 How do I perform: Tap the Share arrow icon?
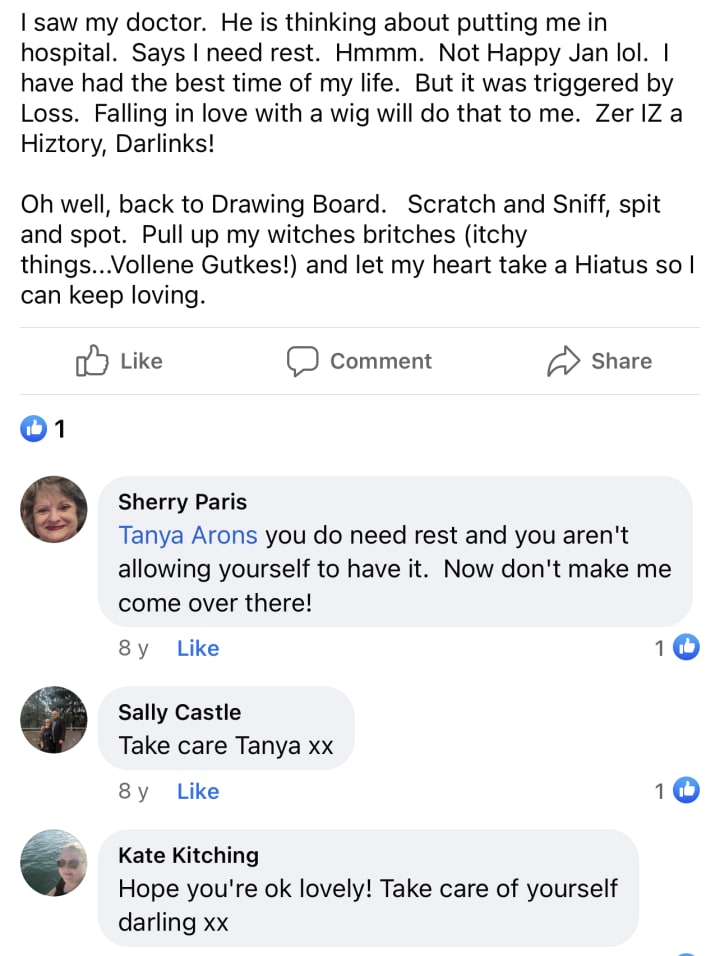click(564, 361)
